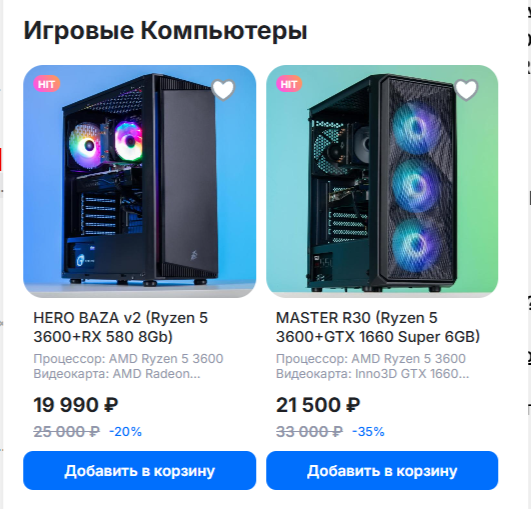Click the HIT badge on MASTER R30

click(x=289, y=84)
